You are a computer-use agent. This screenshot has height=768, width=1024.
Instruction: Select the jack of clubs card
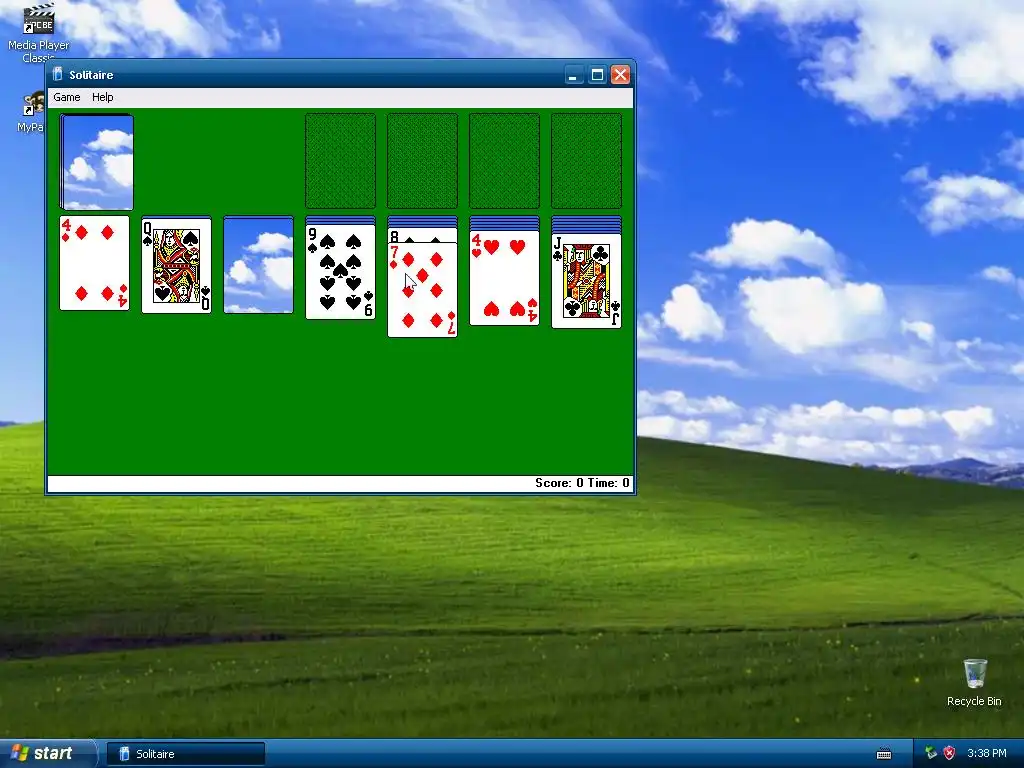pyautogui.click(x=586, y=281)
